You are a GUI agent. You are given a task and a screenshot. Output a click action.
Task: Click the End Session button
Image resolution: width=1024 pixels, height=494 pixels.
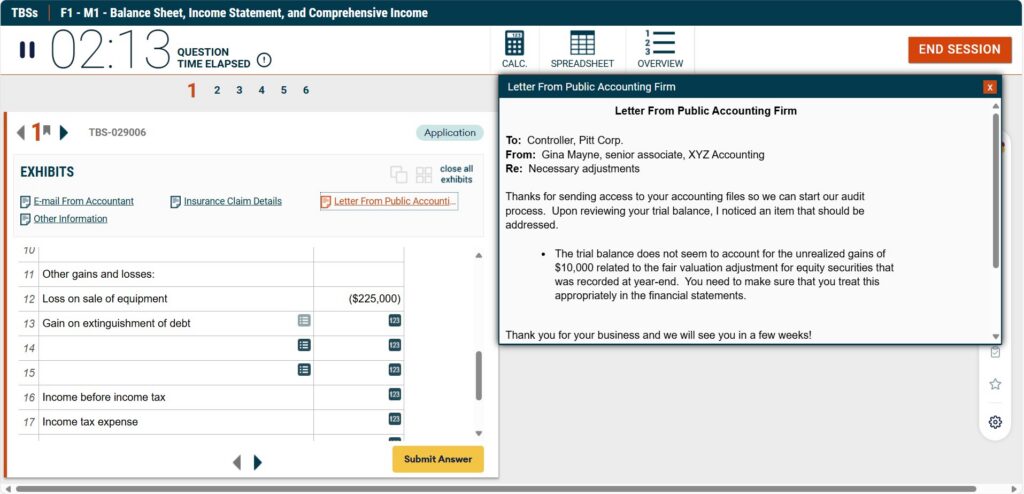959,49
